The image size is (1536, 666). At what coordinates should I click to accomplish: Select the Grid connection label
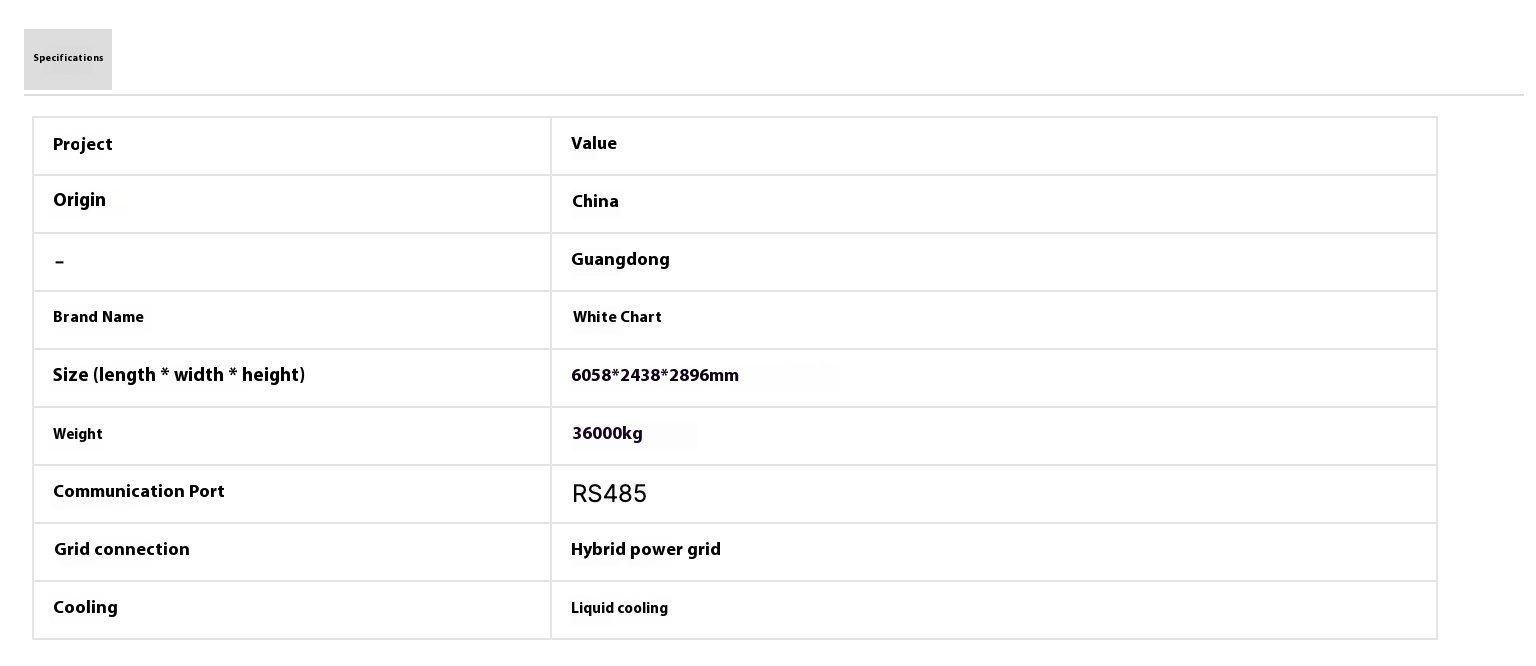coord(121,550)
